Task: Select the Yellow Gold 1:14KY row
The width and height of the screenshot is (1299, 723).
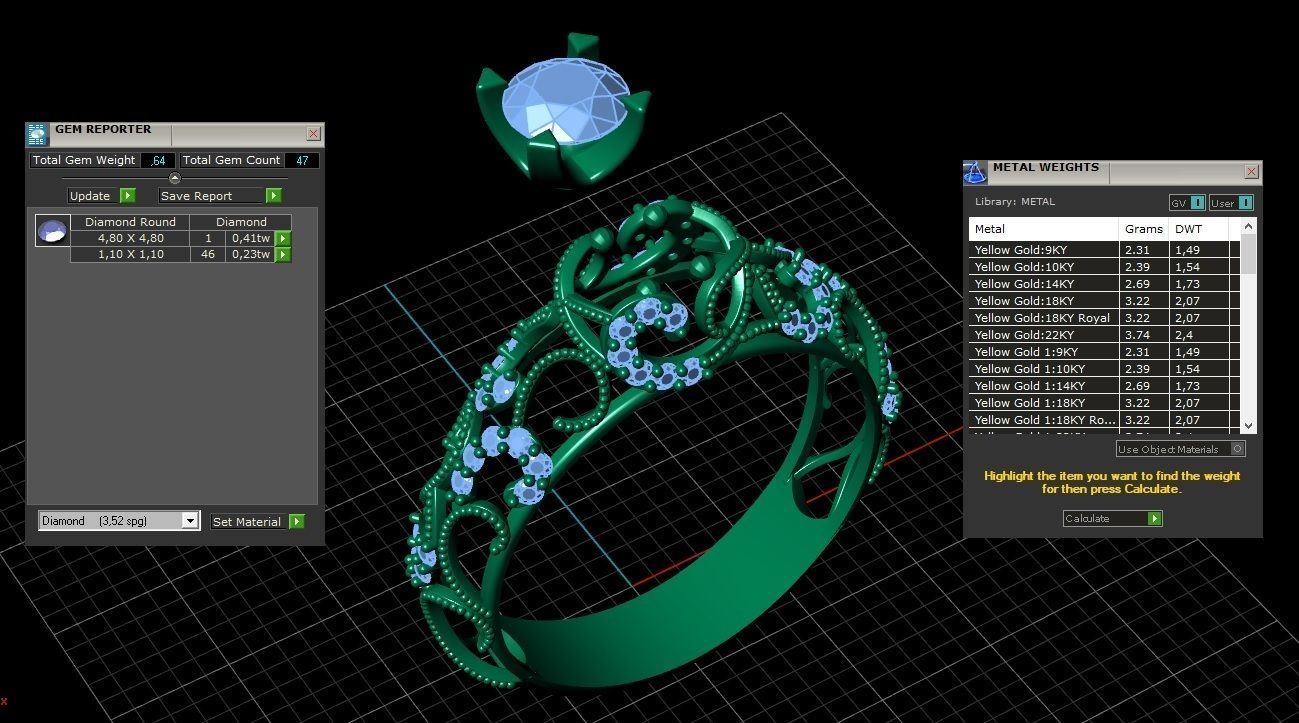Action: pyautogui.click(x=1104, y=386)
